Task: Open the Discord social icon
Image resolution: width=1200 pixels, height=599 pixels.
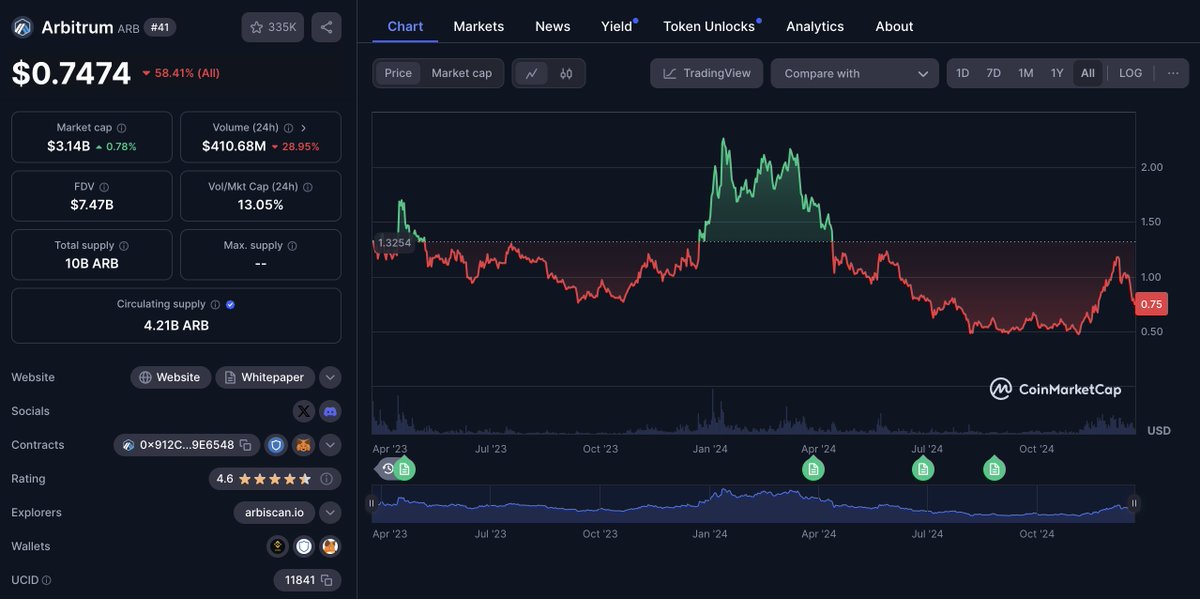Action: pos(330,411)
